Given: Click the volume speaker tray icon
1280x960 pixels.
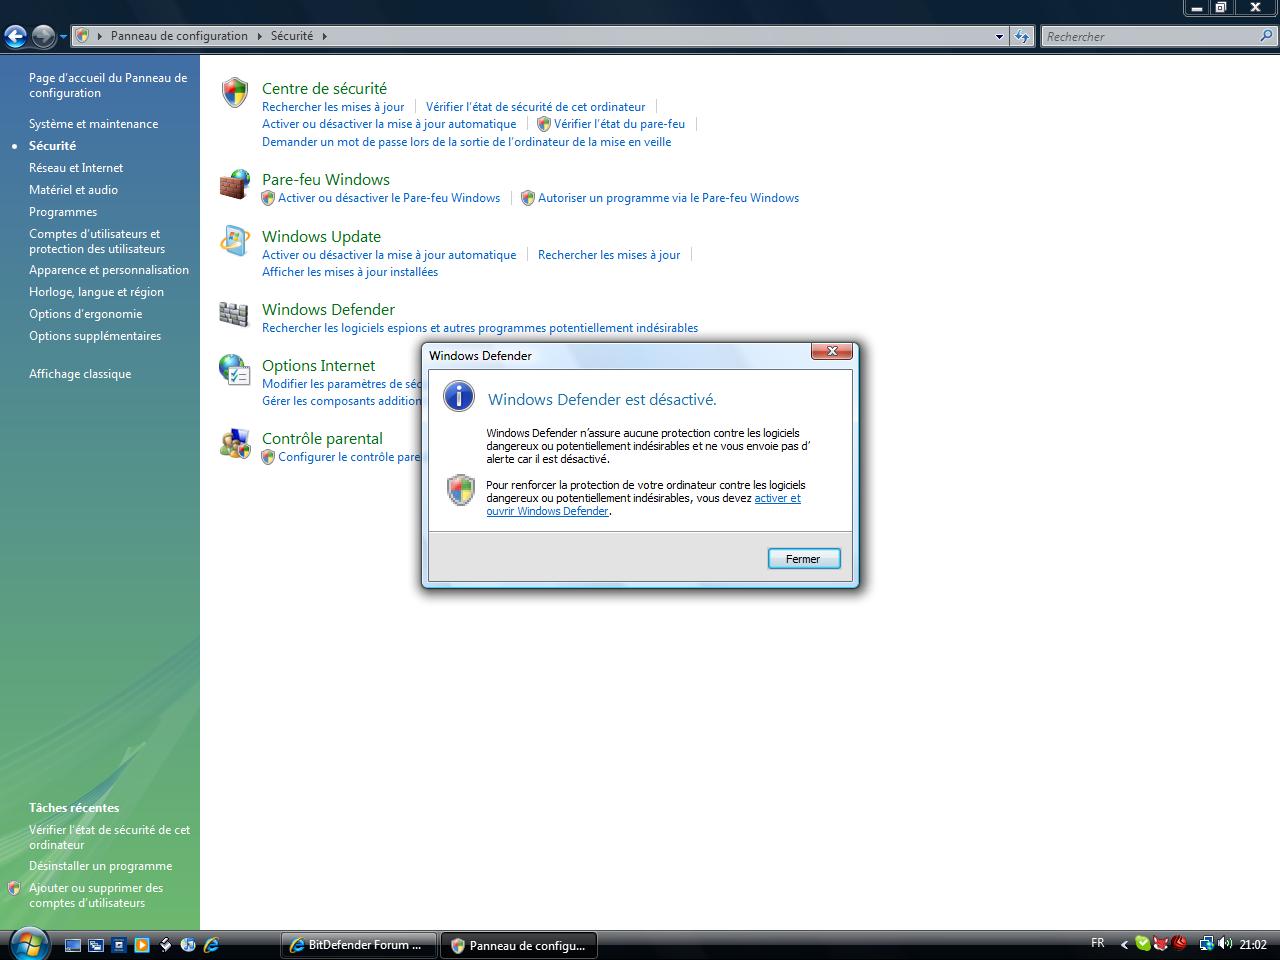Looking at the screenshot, I should [x=1225, y=943].
